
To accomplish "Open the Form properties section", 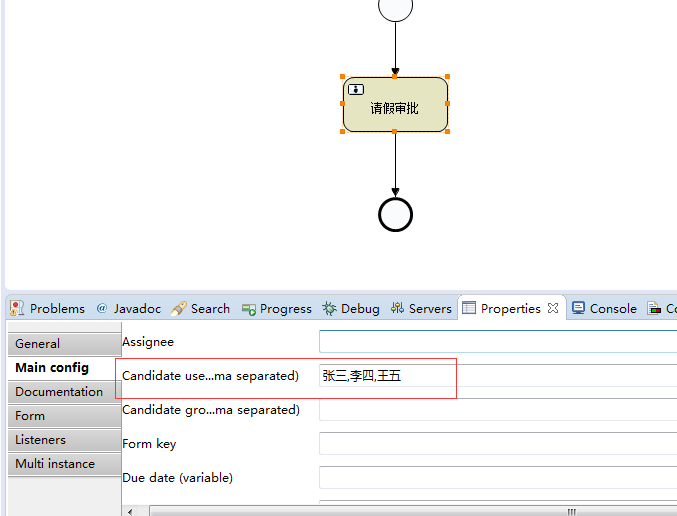I will pyautogui.click(x=64, y=416).
